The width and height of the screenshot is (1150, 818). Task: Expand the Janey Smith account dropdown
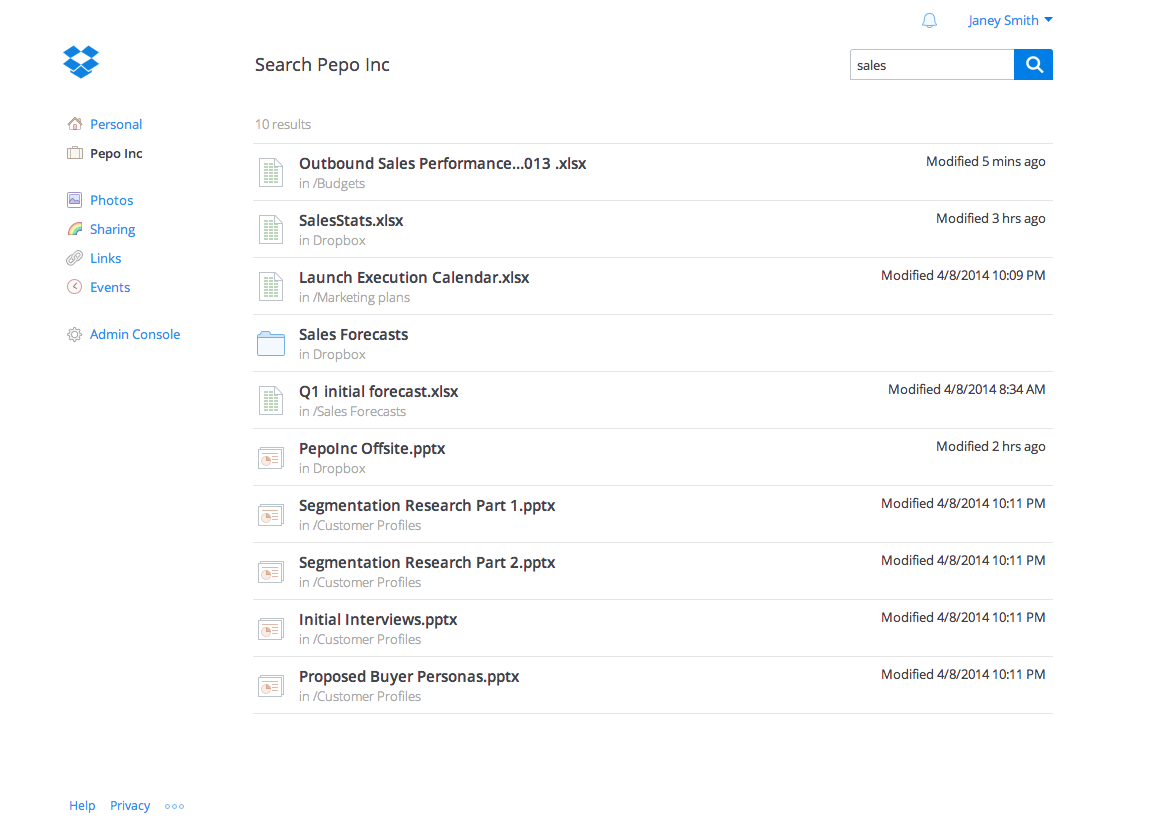(1009, 21)
